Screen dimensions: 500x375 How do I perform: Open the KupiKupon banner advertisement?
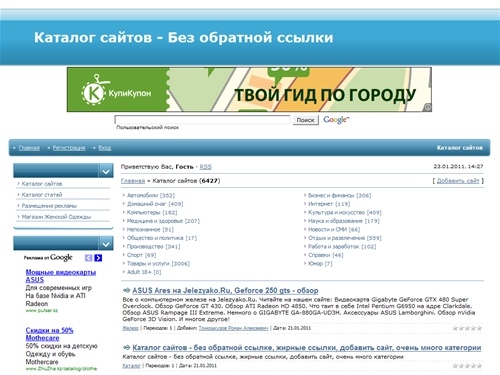[249, 89]
